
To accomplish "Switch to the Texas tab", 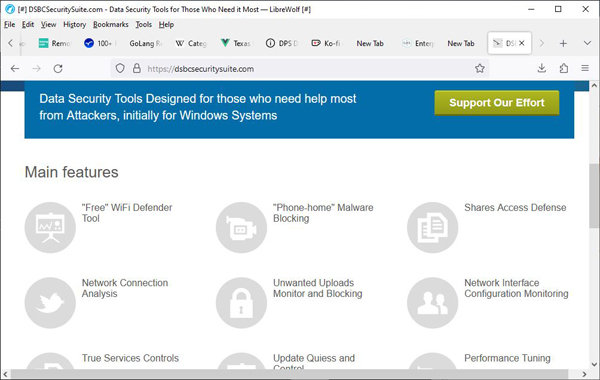I will (236, 43).
